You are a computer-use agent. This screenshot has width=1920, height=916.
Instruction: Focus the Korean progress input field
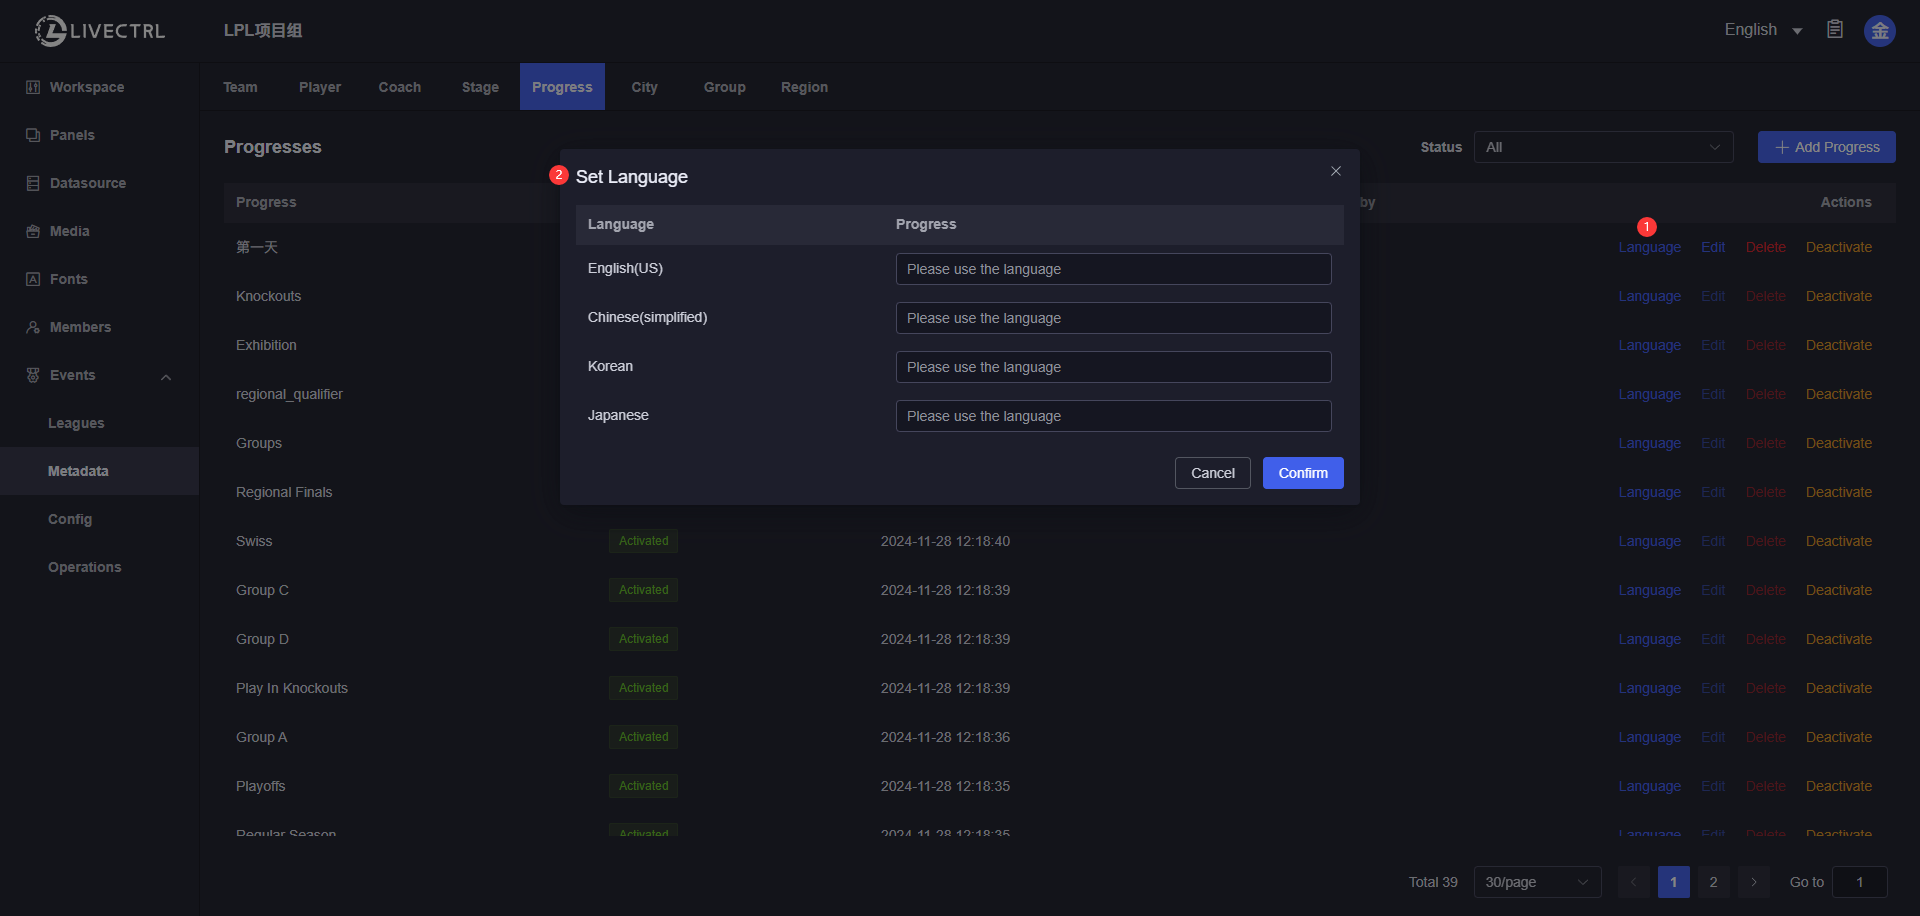click(x=1113, y=367)
